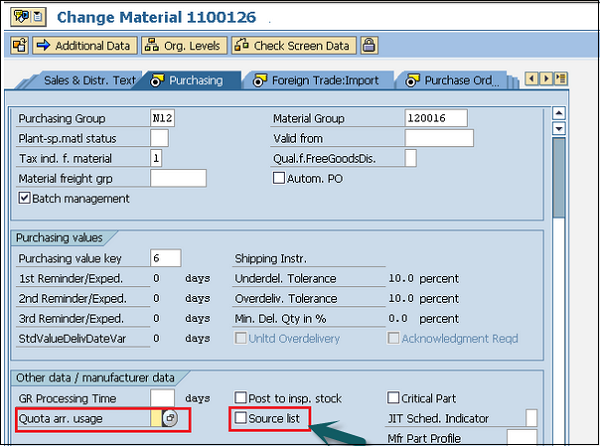Click Min. Del. Qty in % value 0.0
Screen dimensions: 600x446
pos(398,318)
